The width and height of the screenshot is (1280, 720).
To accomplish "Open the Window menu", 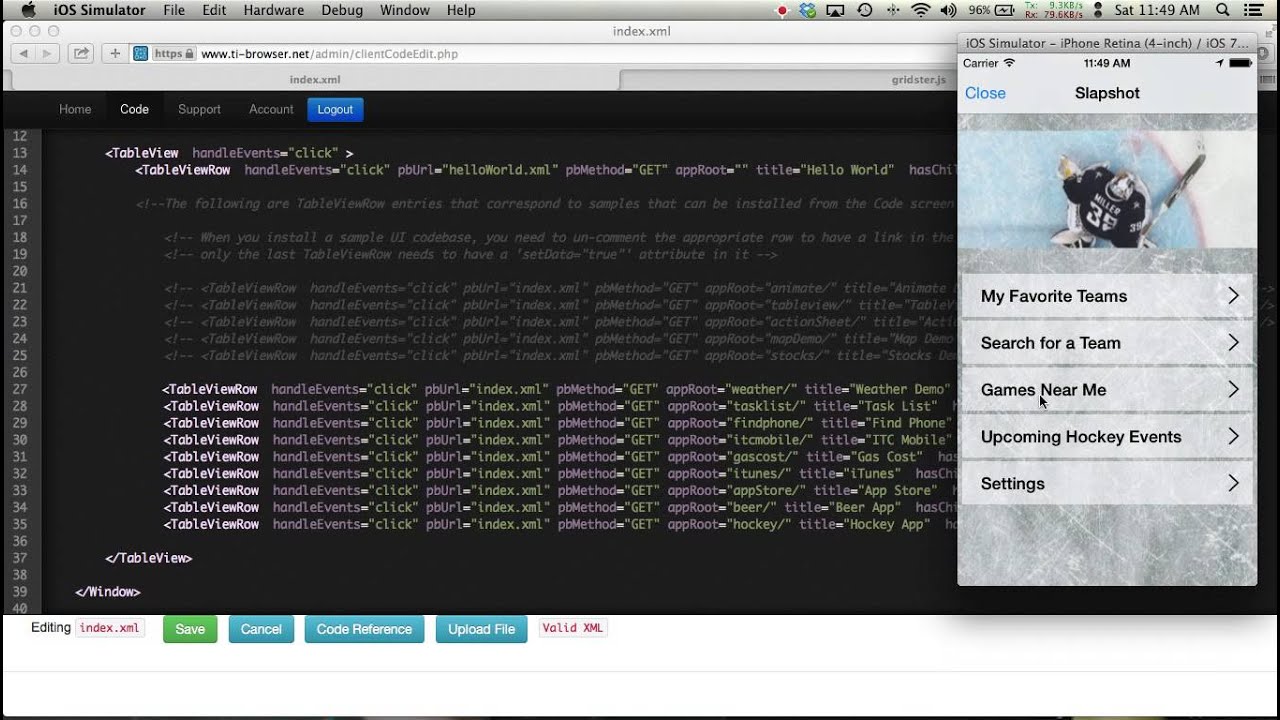I will click(x=405, y=10).
